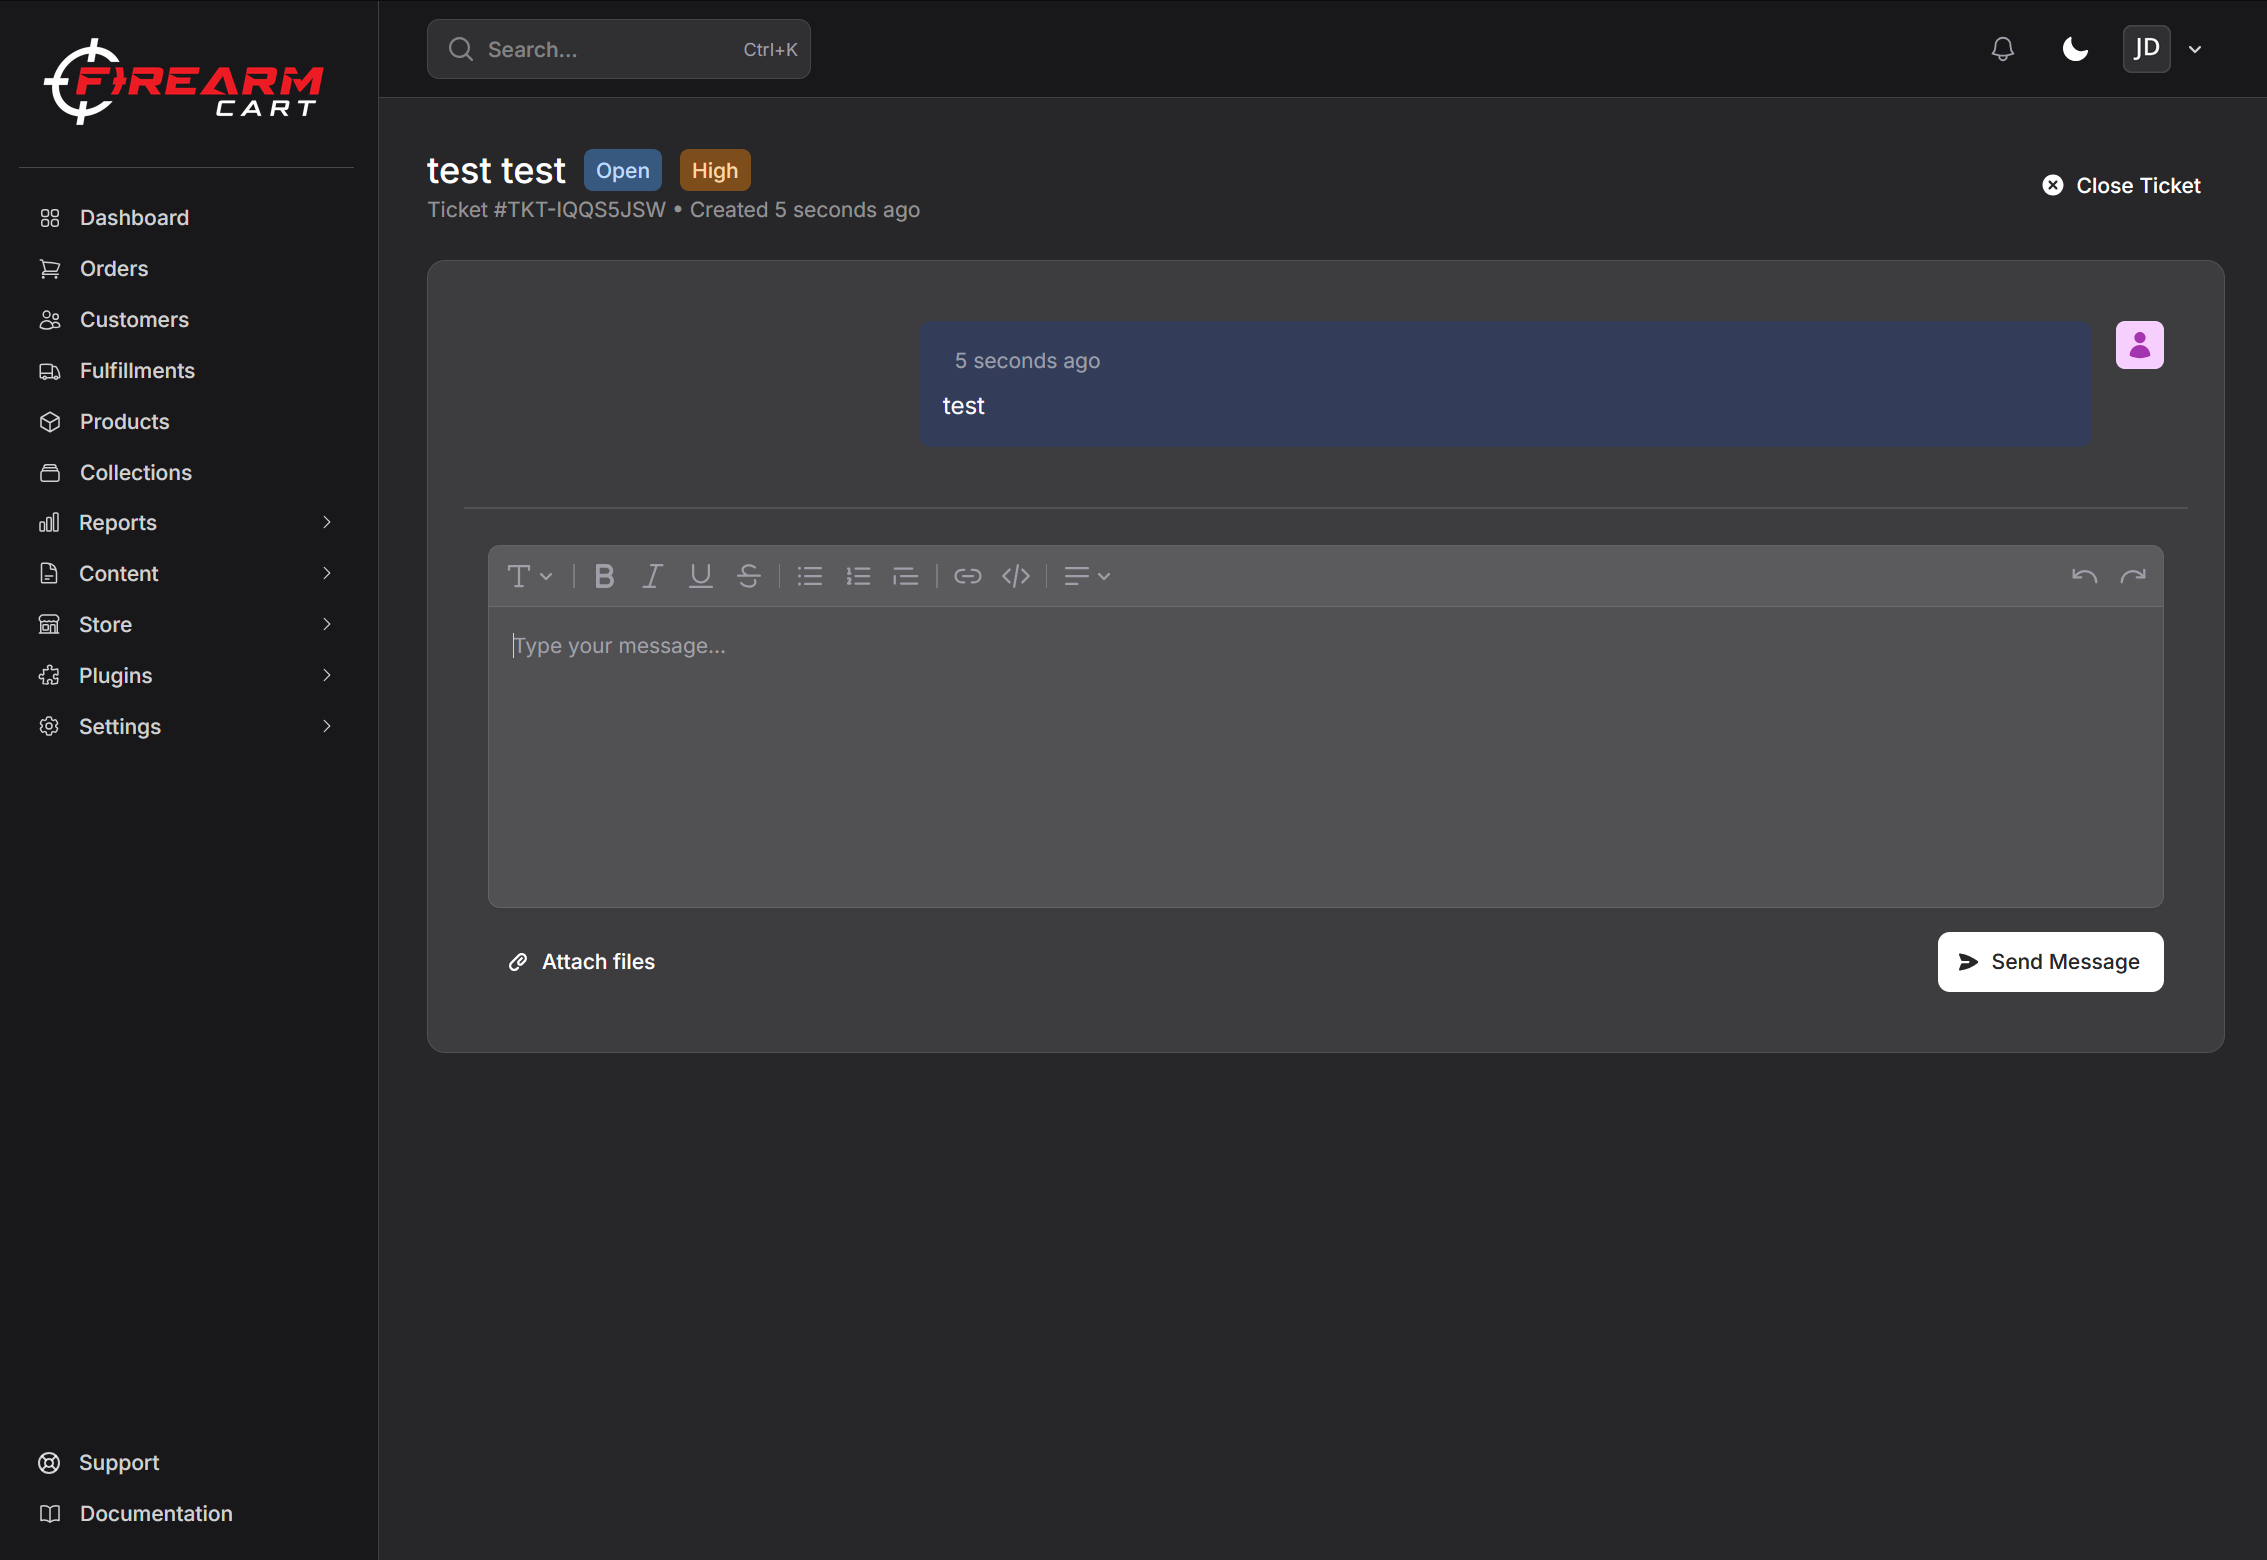Apply italic formatting in editor

click(652, 576)
